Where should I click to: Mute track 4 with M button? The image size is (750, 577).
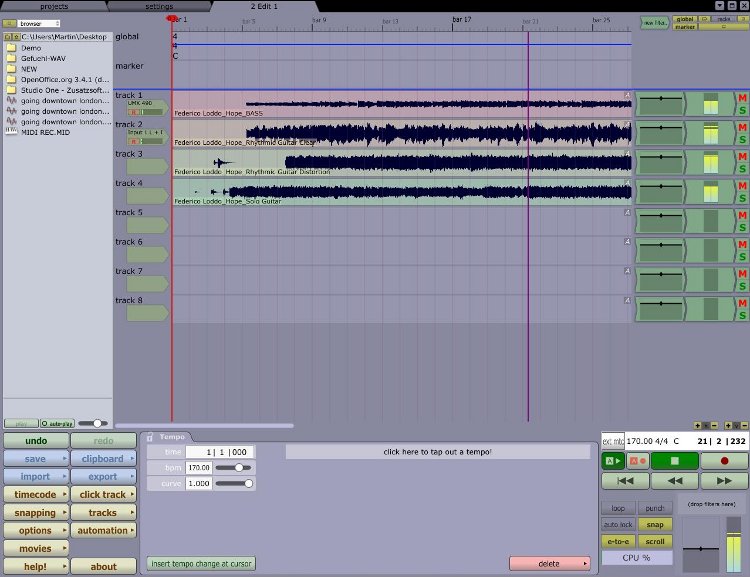point(742,186)
